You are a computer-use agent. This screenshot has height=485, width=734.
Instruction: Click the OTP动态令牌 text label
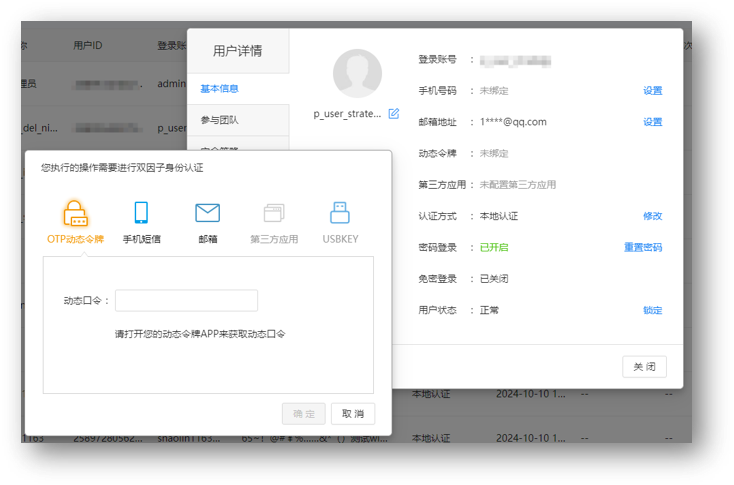[x=75, y=240]
